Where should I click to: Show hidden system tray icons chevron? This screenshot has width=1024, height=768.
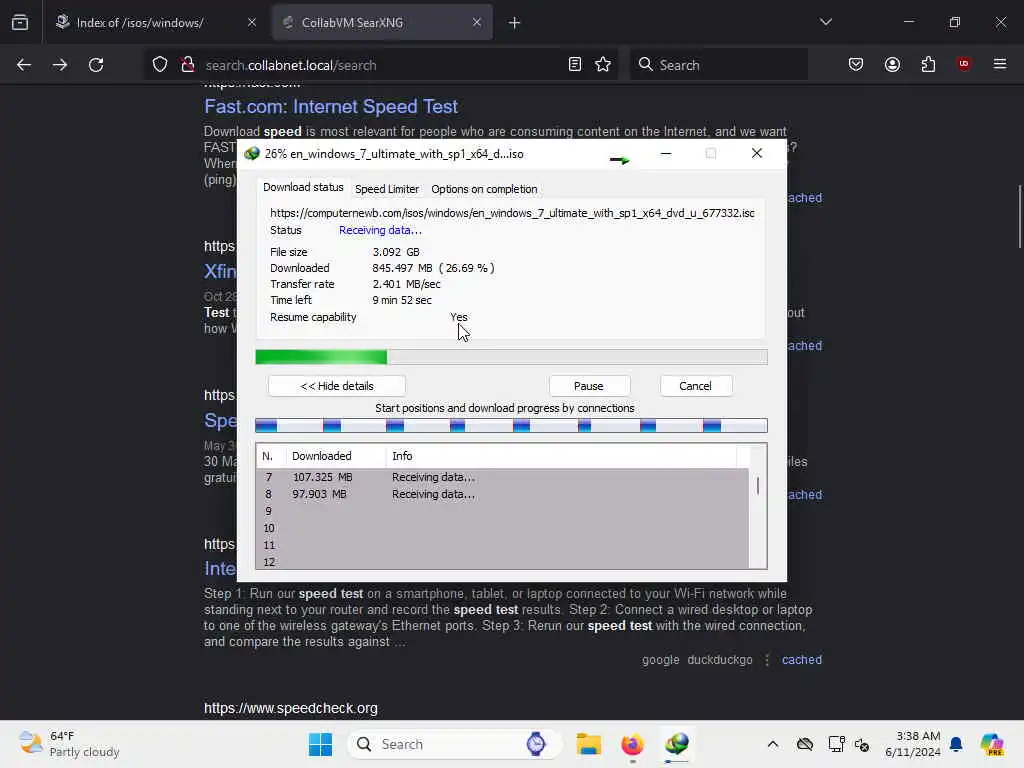click(x=773, y=744)
